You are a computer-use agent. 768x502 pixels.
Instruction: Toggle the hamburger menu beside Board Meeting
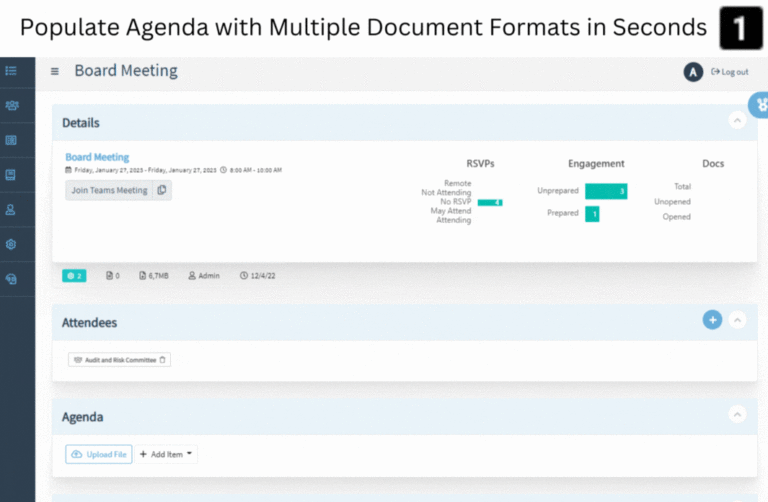55,72
